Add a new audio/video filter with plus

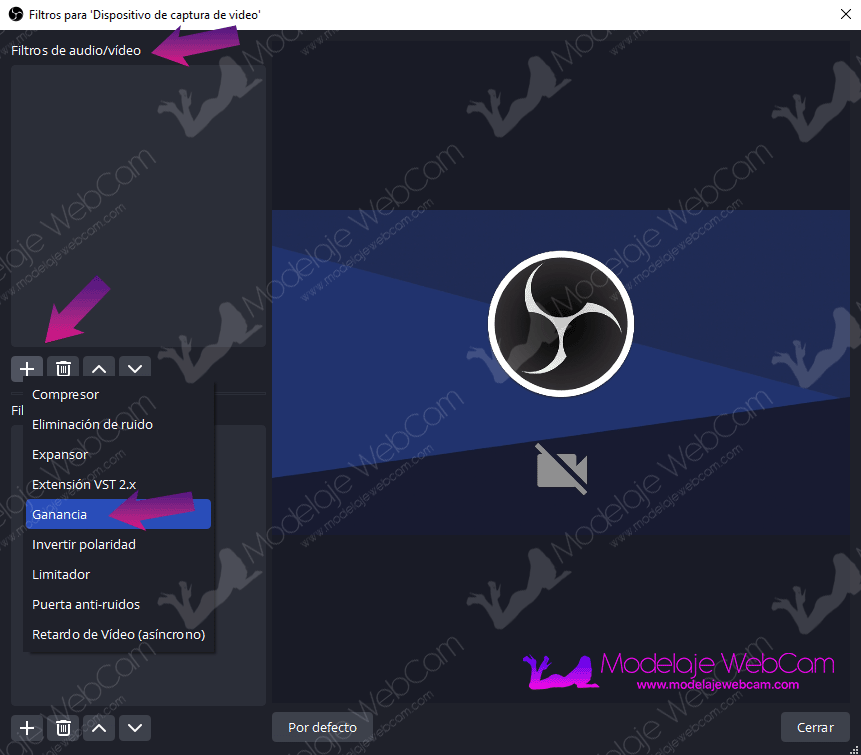[26, 368]
